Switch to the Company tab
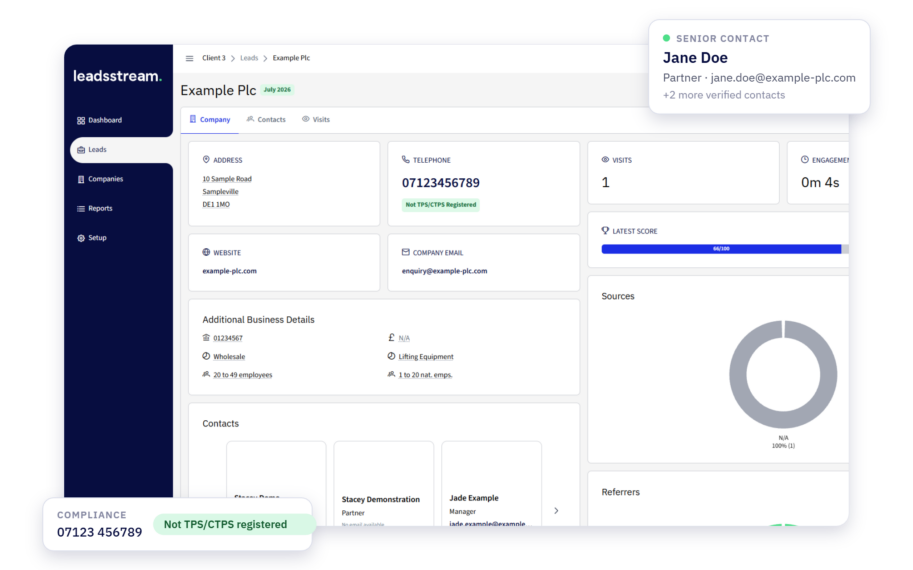913x570 pixels. click(210, 119)
